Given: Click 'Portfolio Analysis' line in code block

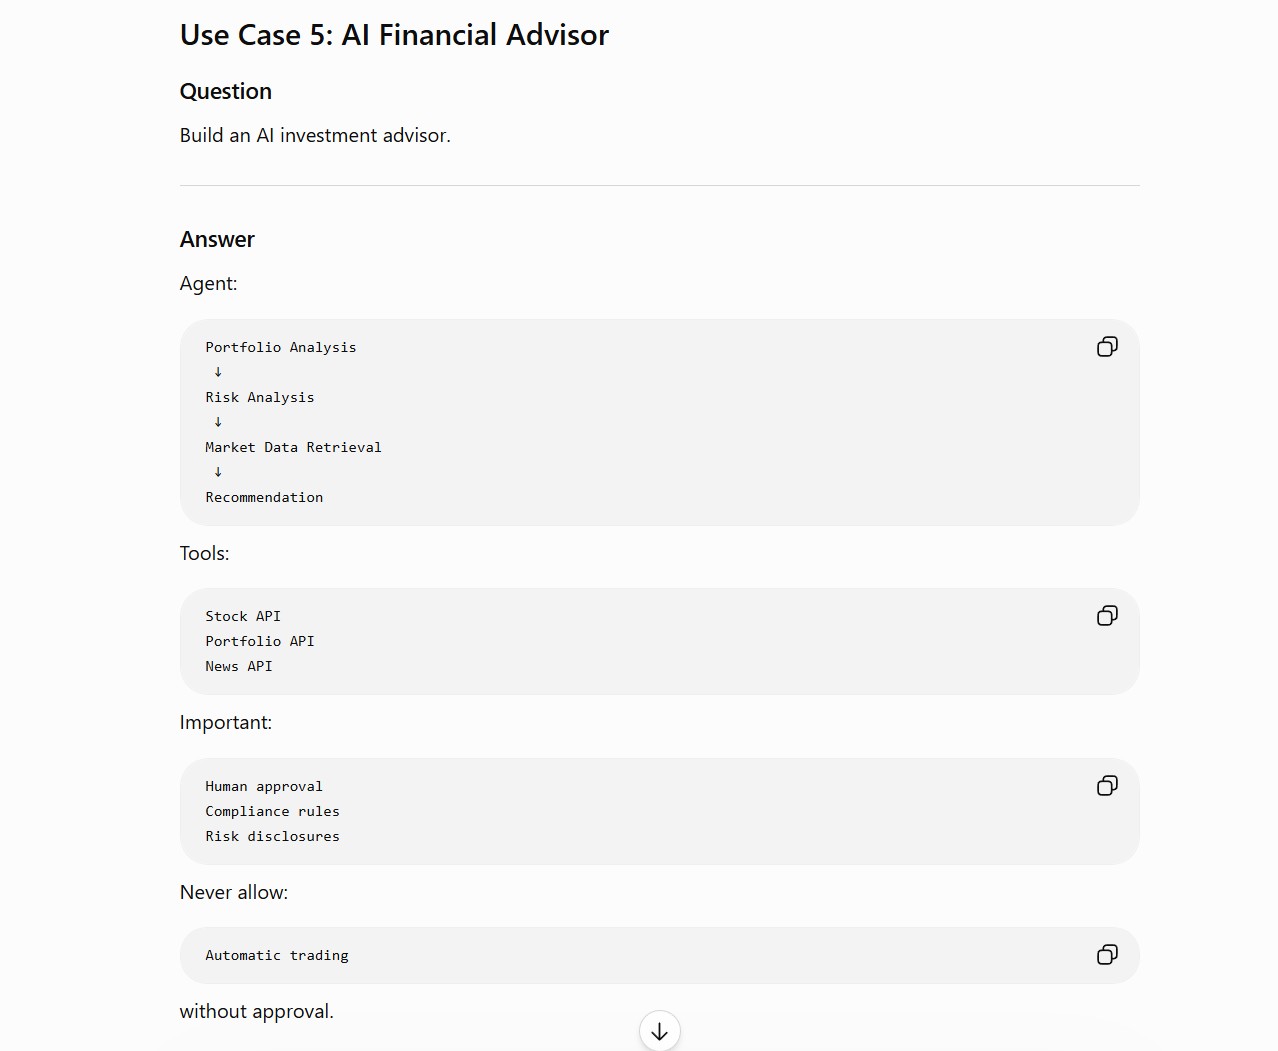Looking at the screenshot, I should 281,347.
